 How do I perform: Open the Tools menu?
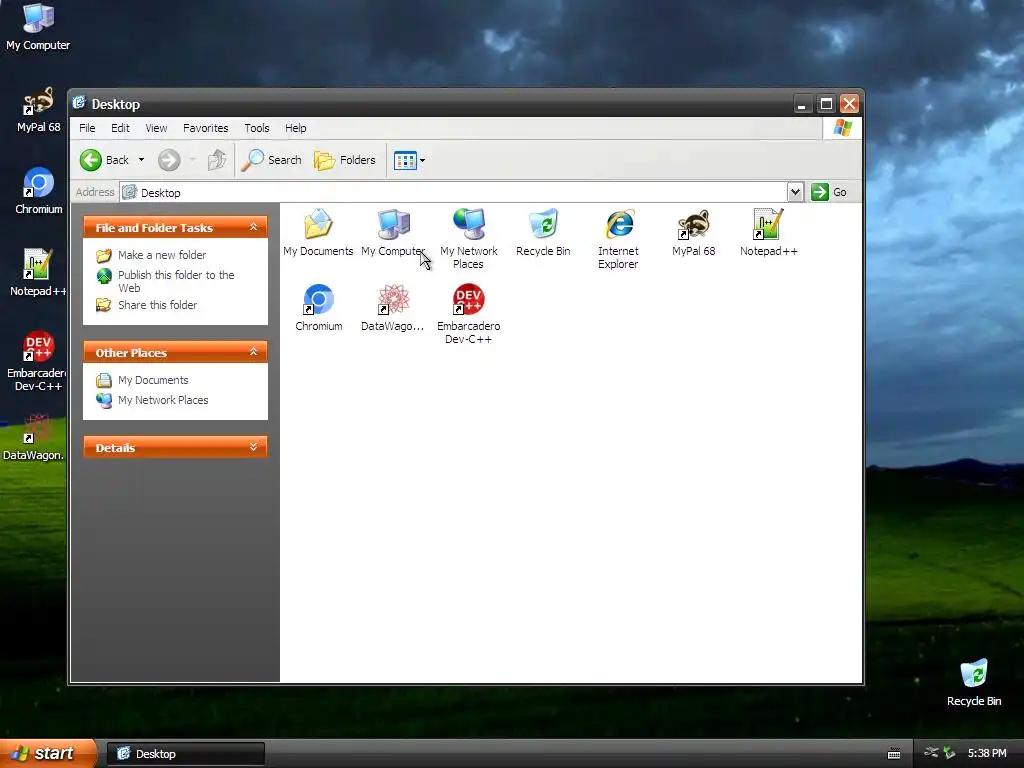click(x=257, y=128)
